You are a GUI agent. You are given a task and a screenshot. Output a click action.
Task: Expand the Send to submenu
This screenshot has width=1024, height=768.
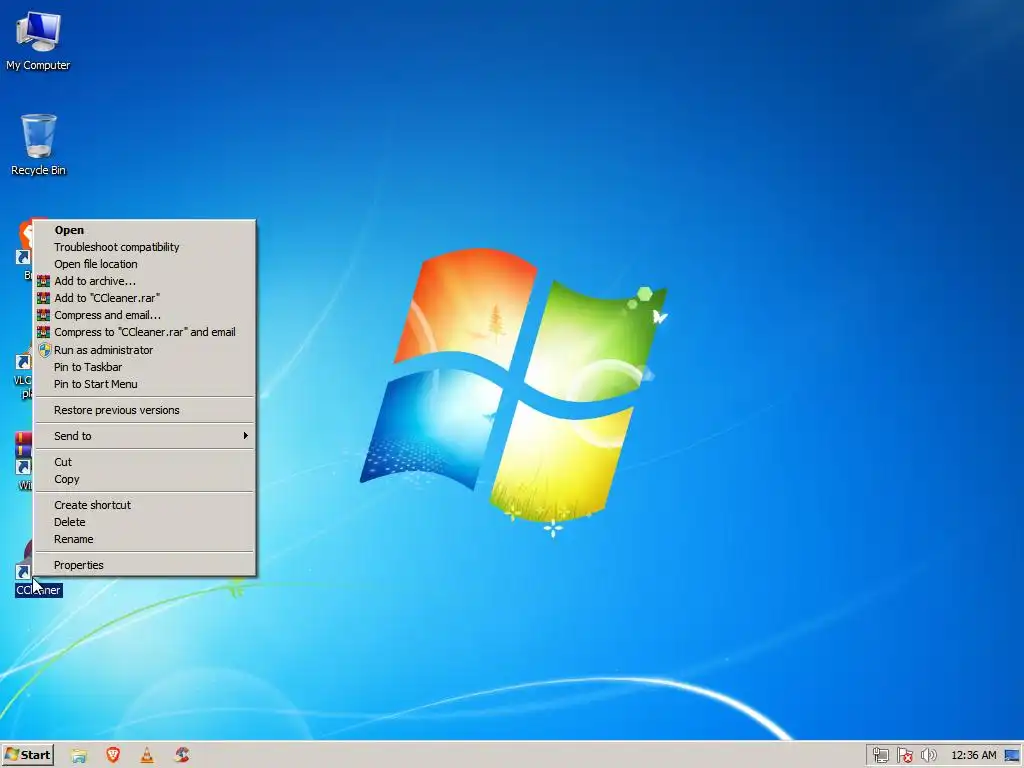[144, 436]
